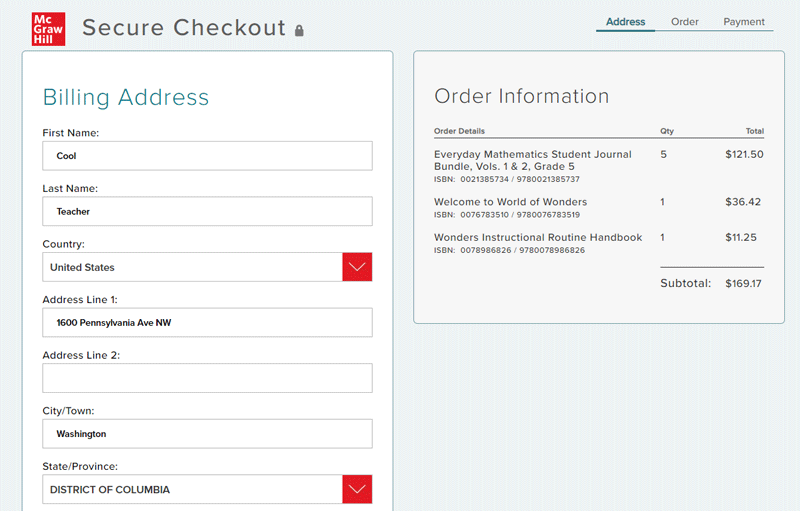Image resolution: width=800 pixels, height=511 pixels.
Task: Click the Address Line 1 field
Action: coord(207,322)
